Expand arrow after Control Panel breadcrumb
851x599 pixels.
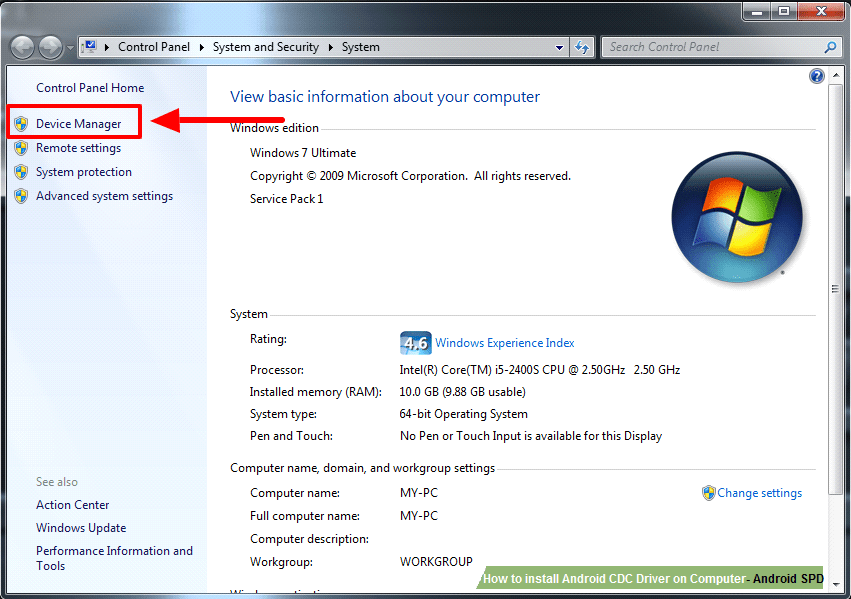[201, 47]
